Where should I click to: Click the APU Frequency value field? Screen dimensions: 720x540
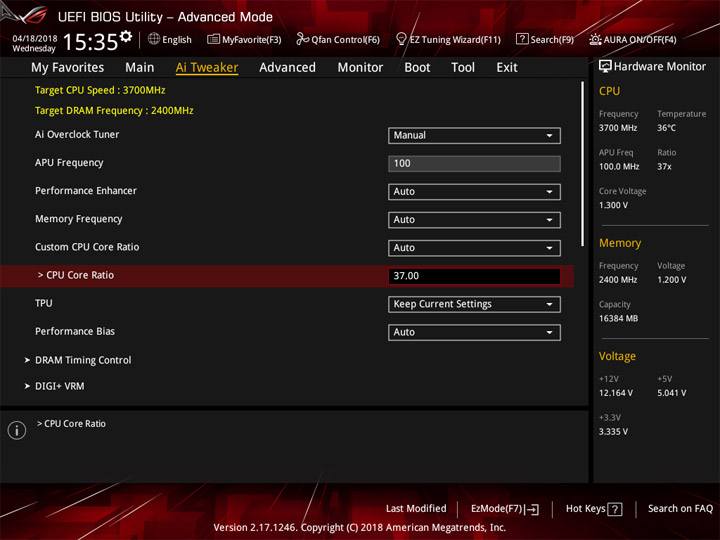[474, 163]
